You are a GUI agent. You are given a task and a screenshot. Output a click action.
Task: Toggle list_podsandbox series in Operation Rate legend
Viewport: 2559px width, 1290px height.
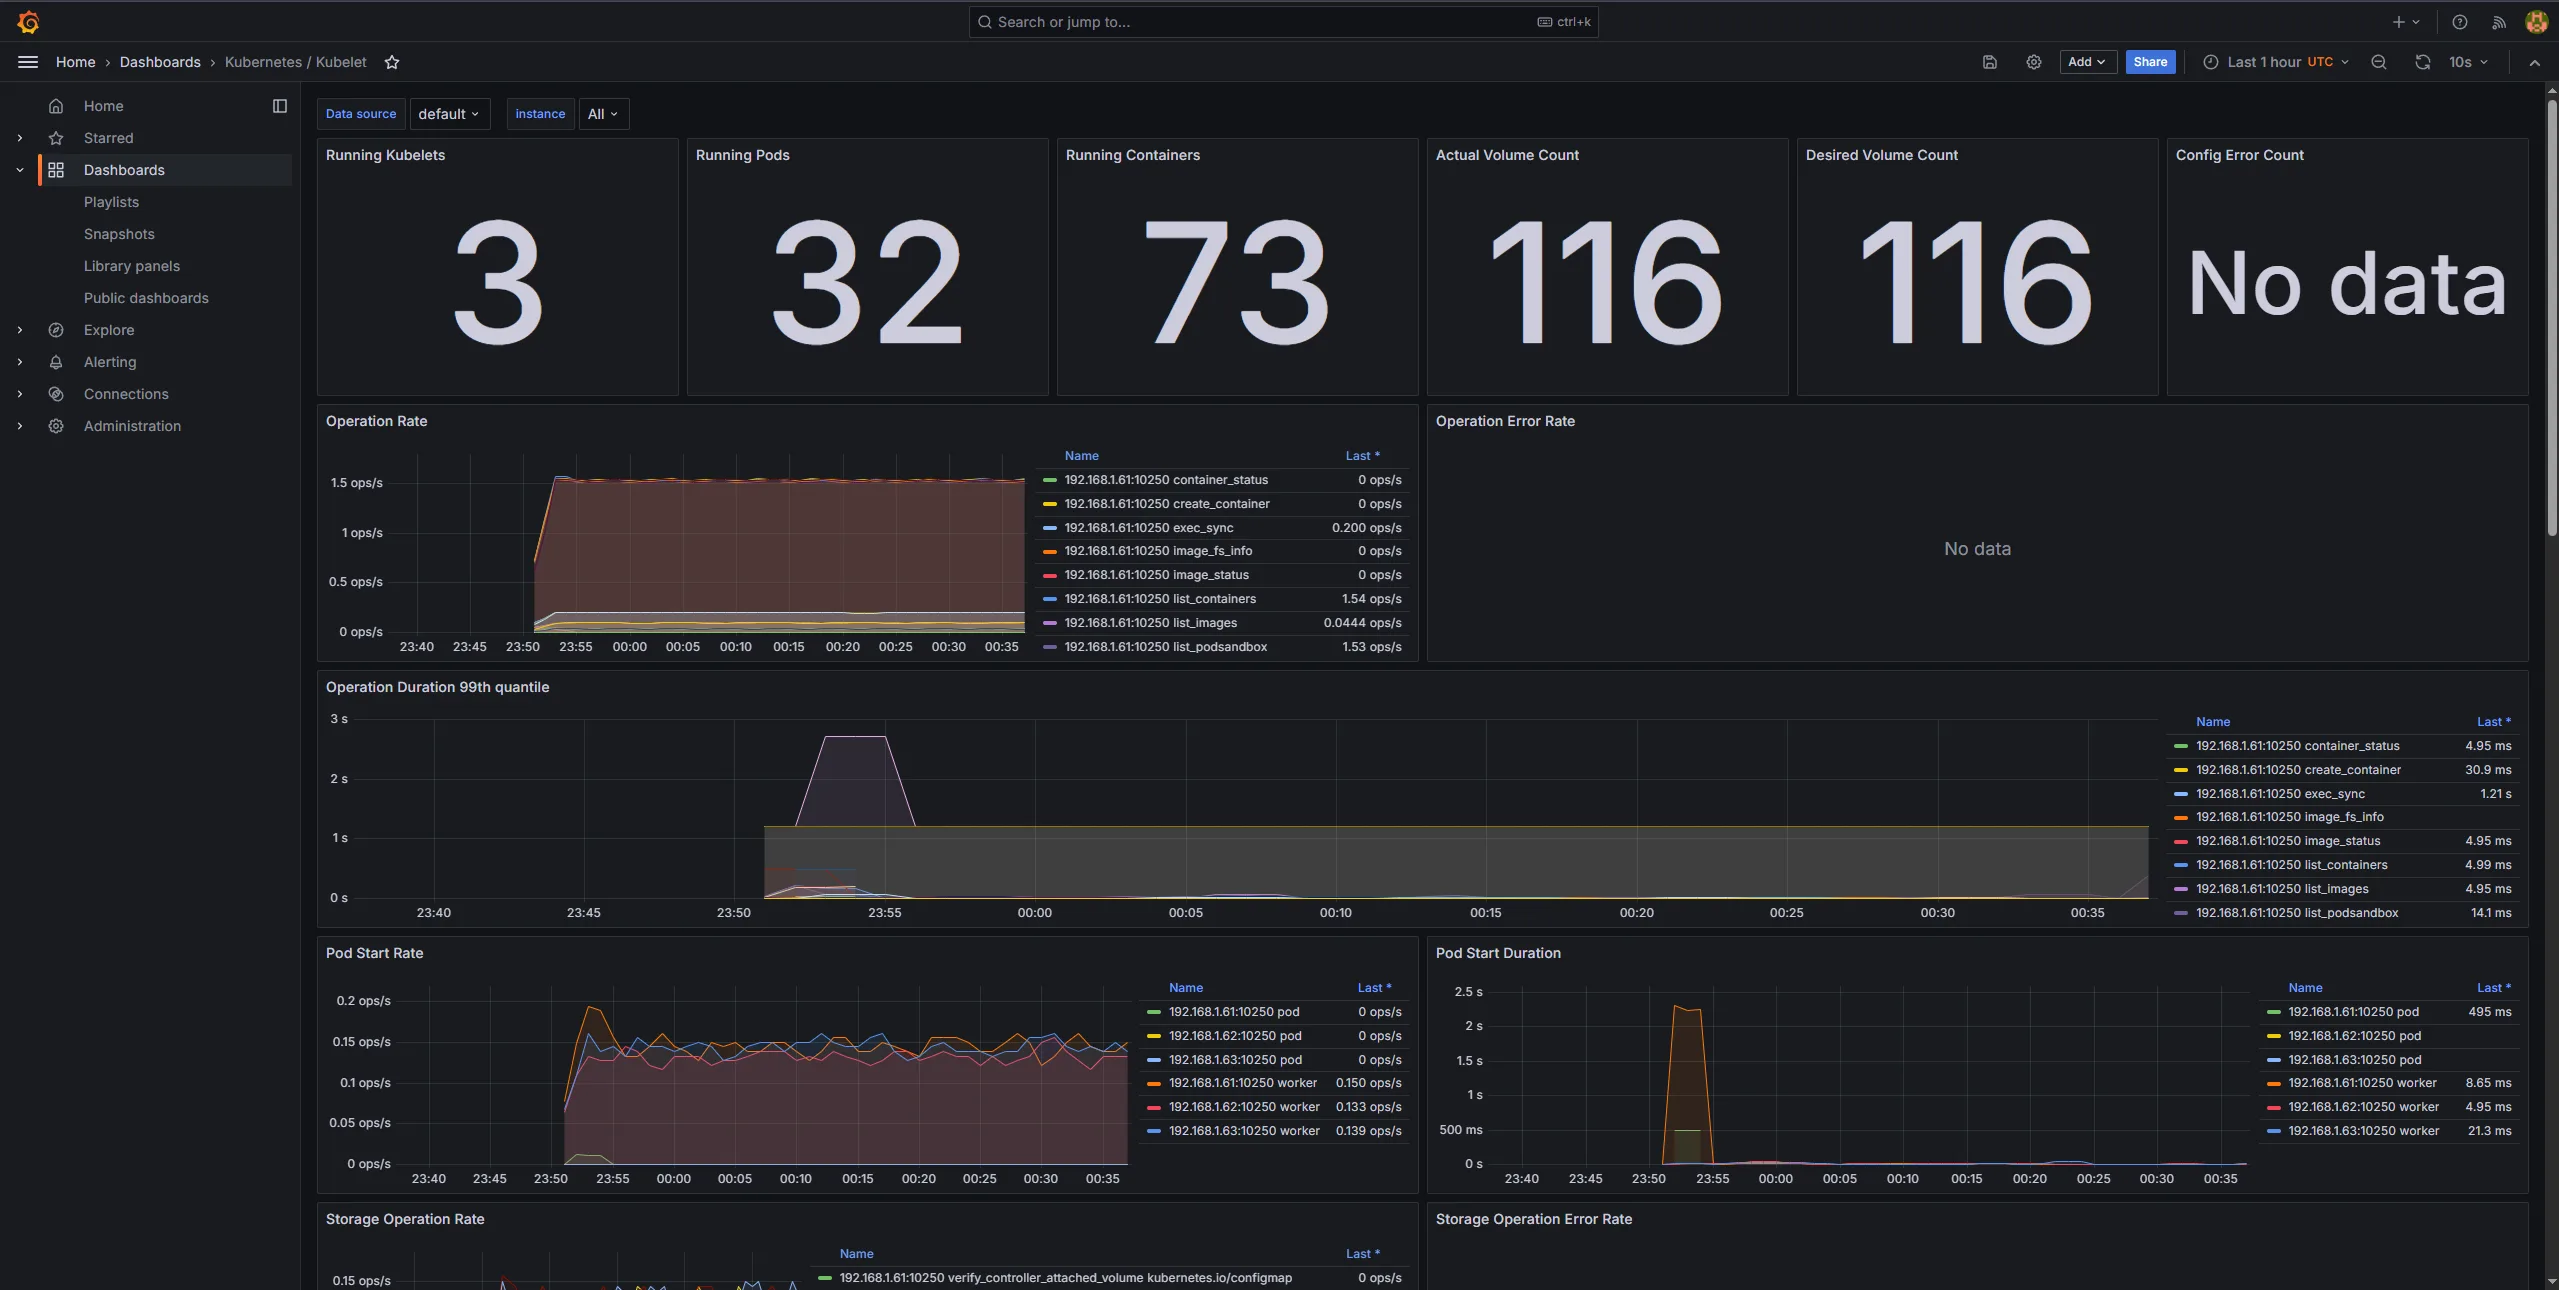tap(1166, 647)
